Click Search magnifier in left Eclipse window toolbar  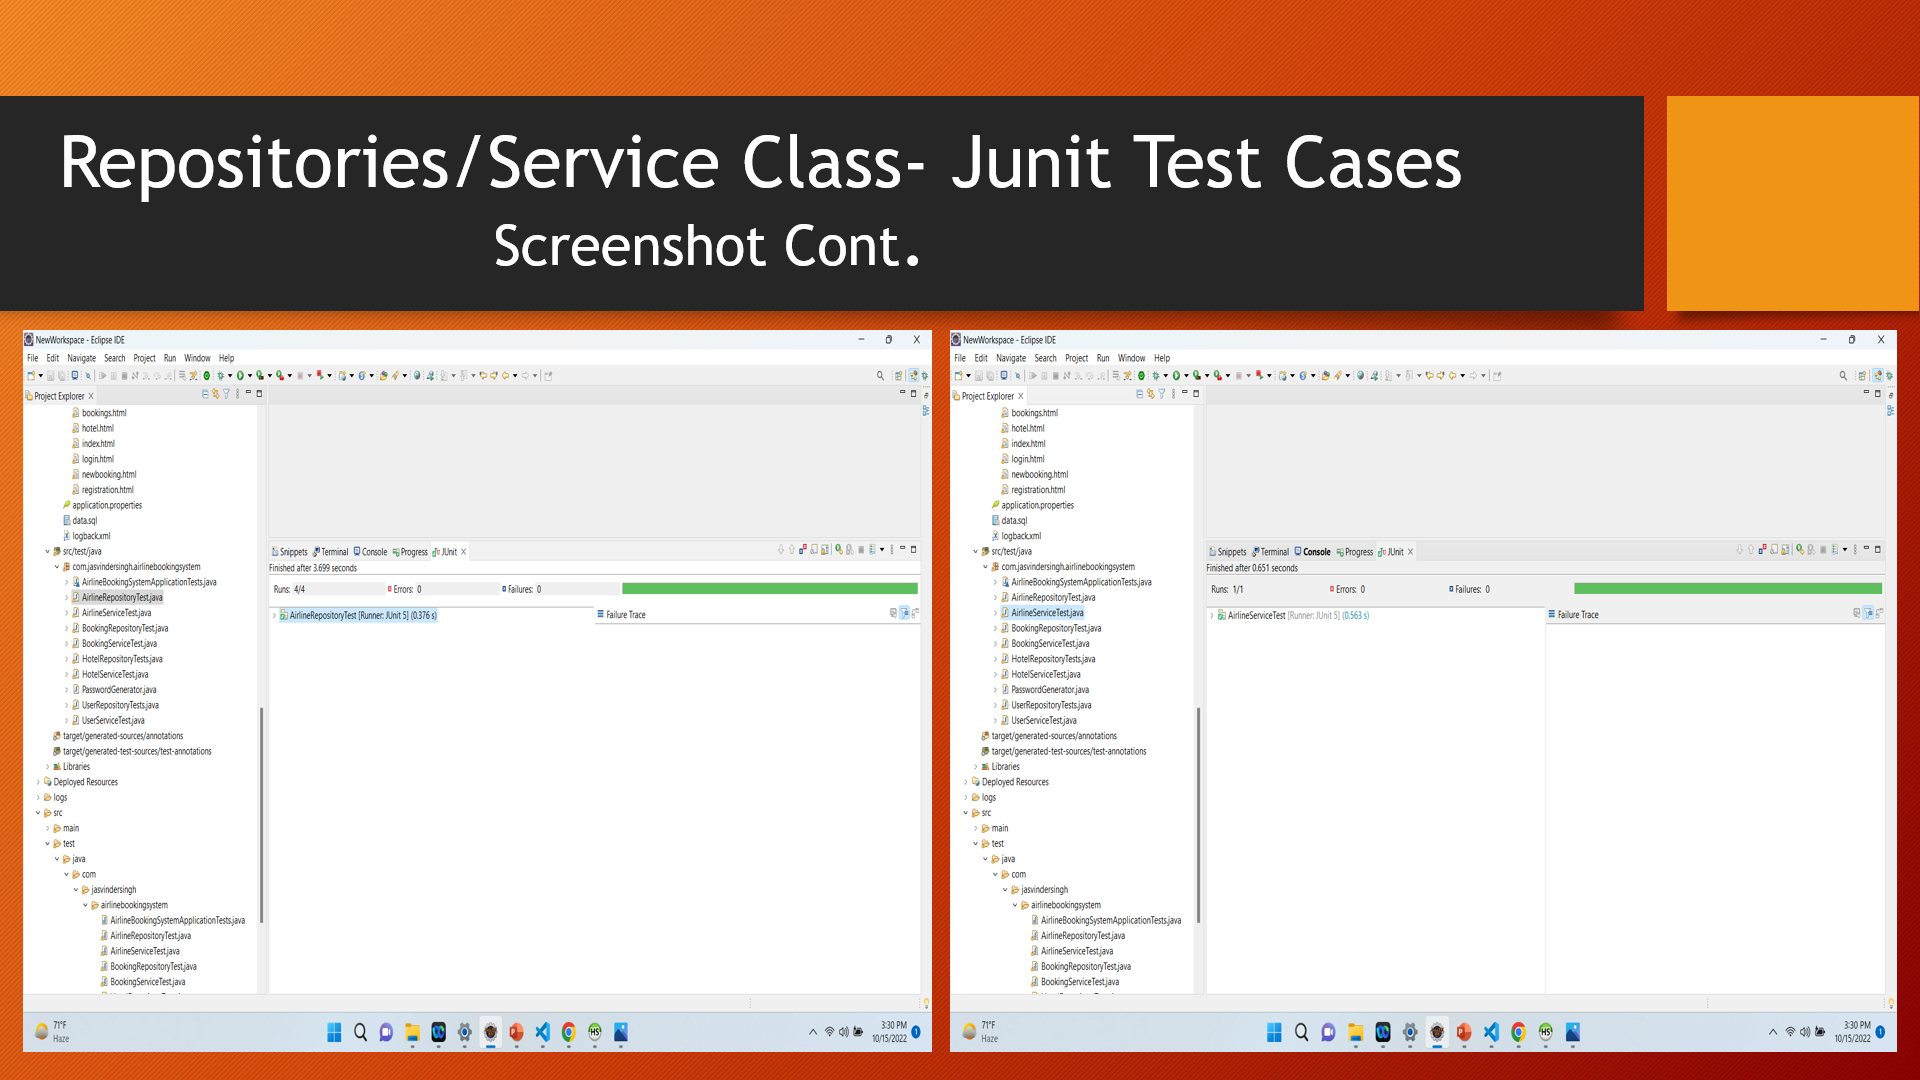pos(880,376)
